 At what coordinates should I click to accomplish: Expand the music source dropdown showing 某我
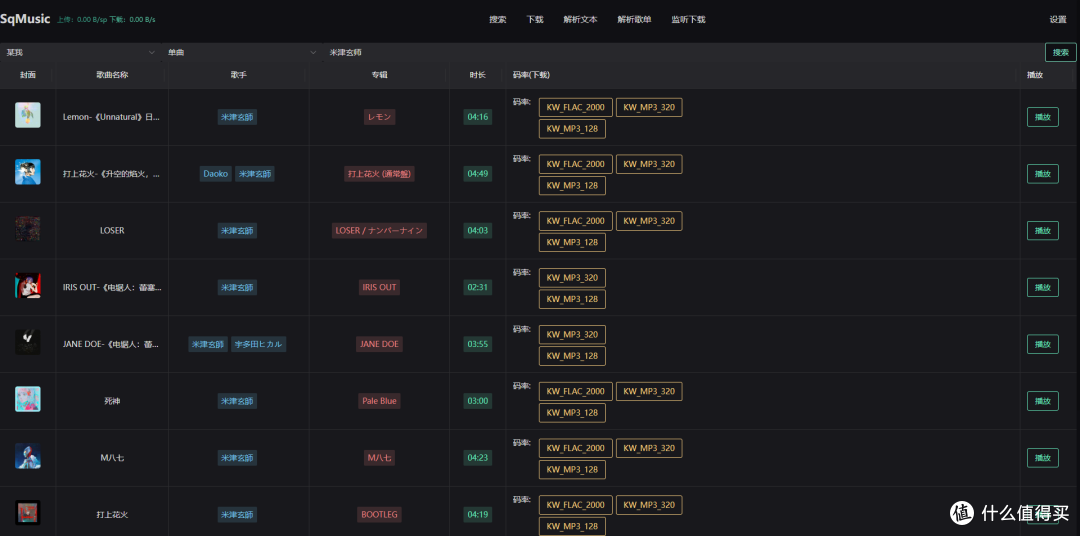point(81,52)
